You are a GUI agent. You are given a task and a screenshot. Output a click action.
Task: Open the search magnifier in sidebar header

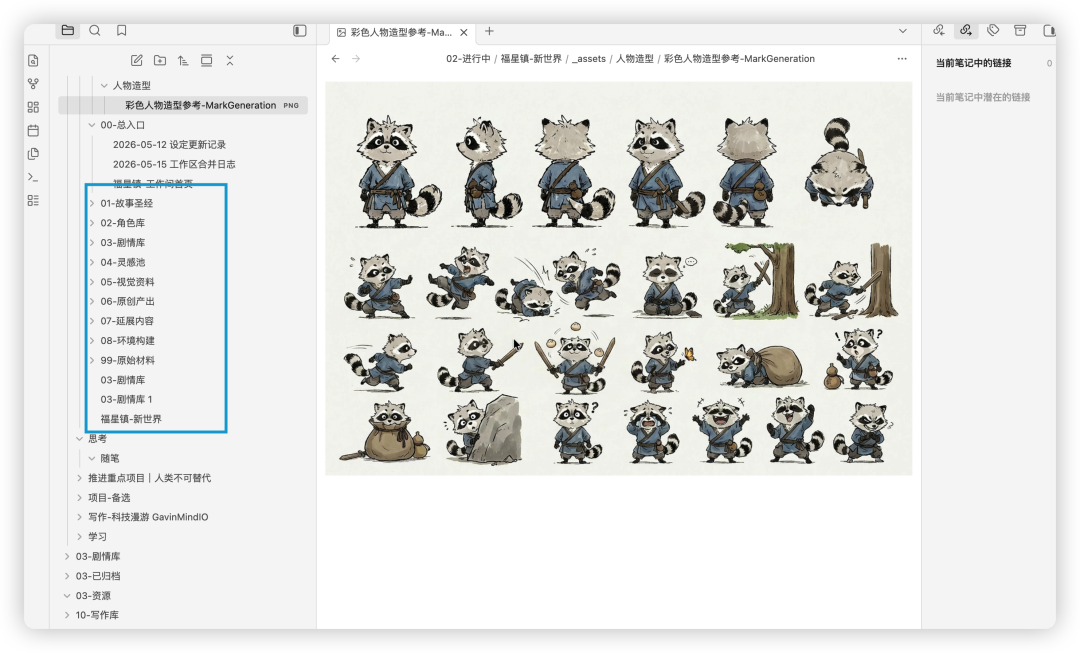(95, 30)
